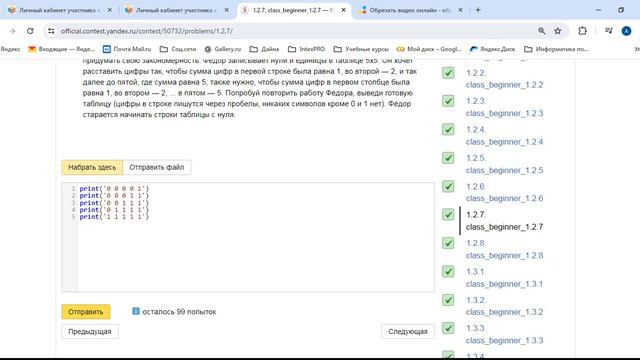
Task: Open a new browser tab
Action: 478,10
